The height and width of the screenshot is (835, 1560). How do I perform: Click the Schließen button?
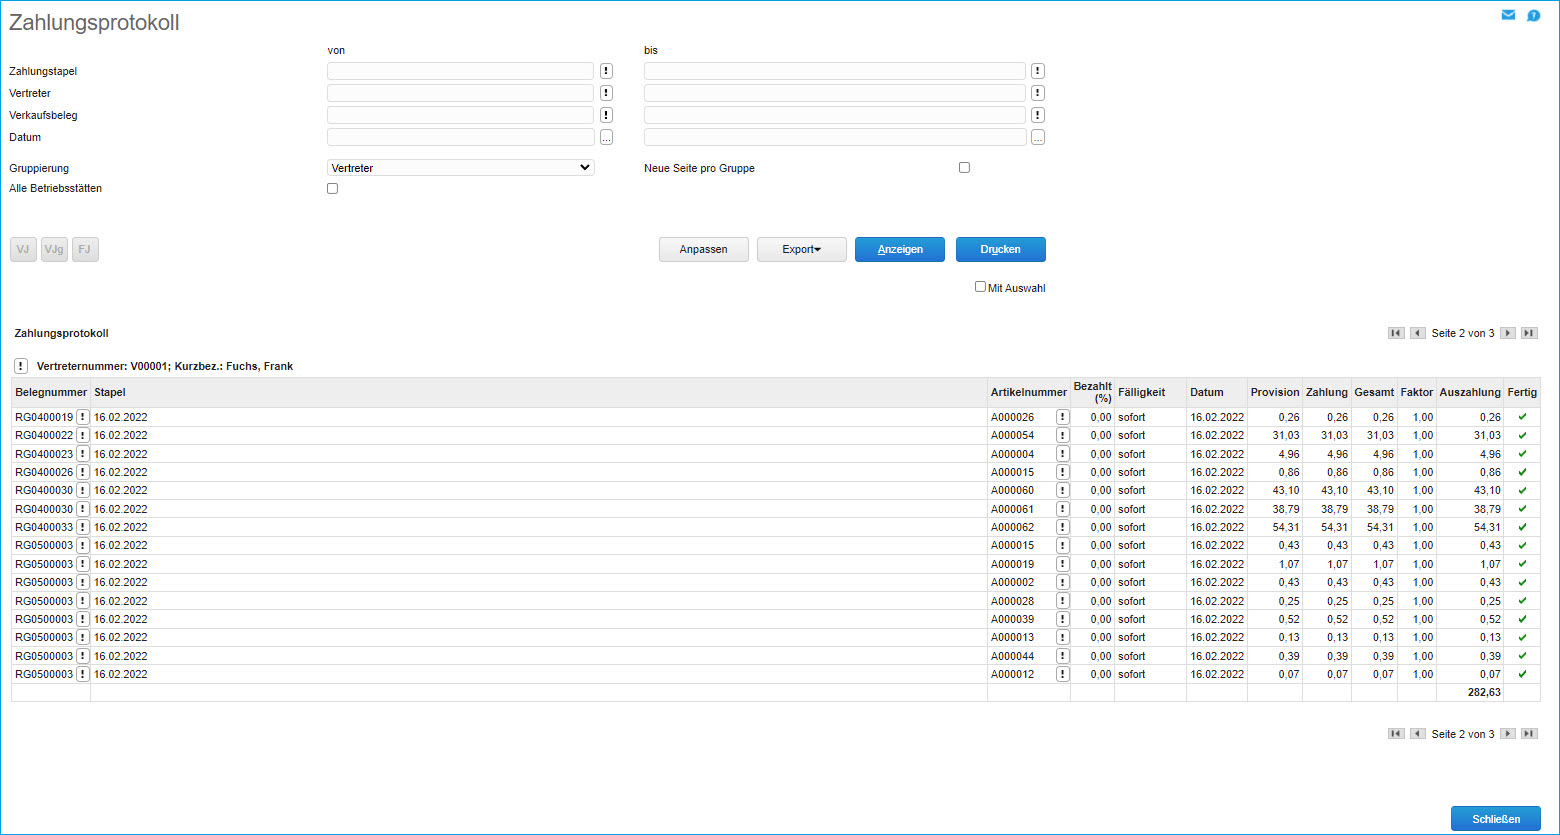point(1495,819)
